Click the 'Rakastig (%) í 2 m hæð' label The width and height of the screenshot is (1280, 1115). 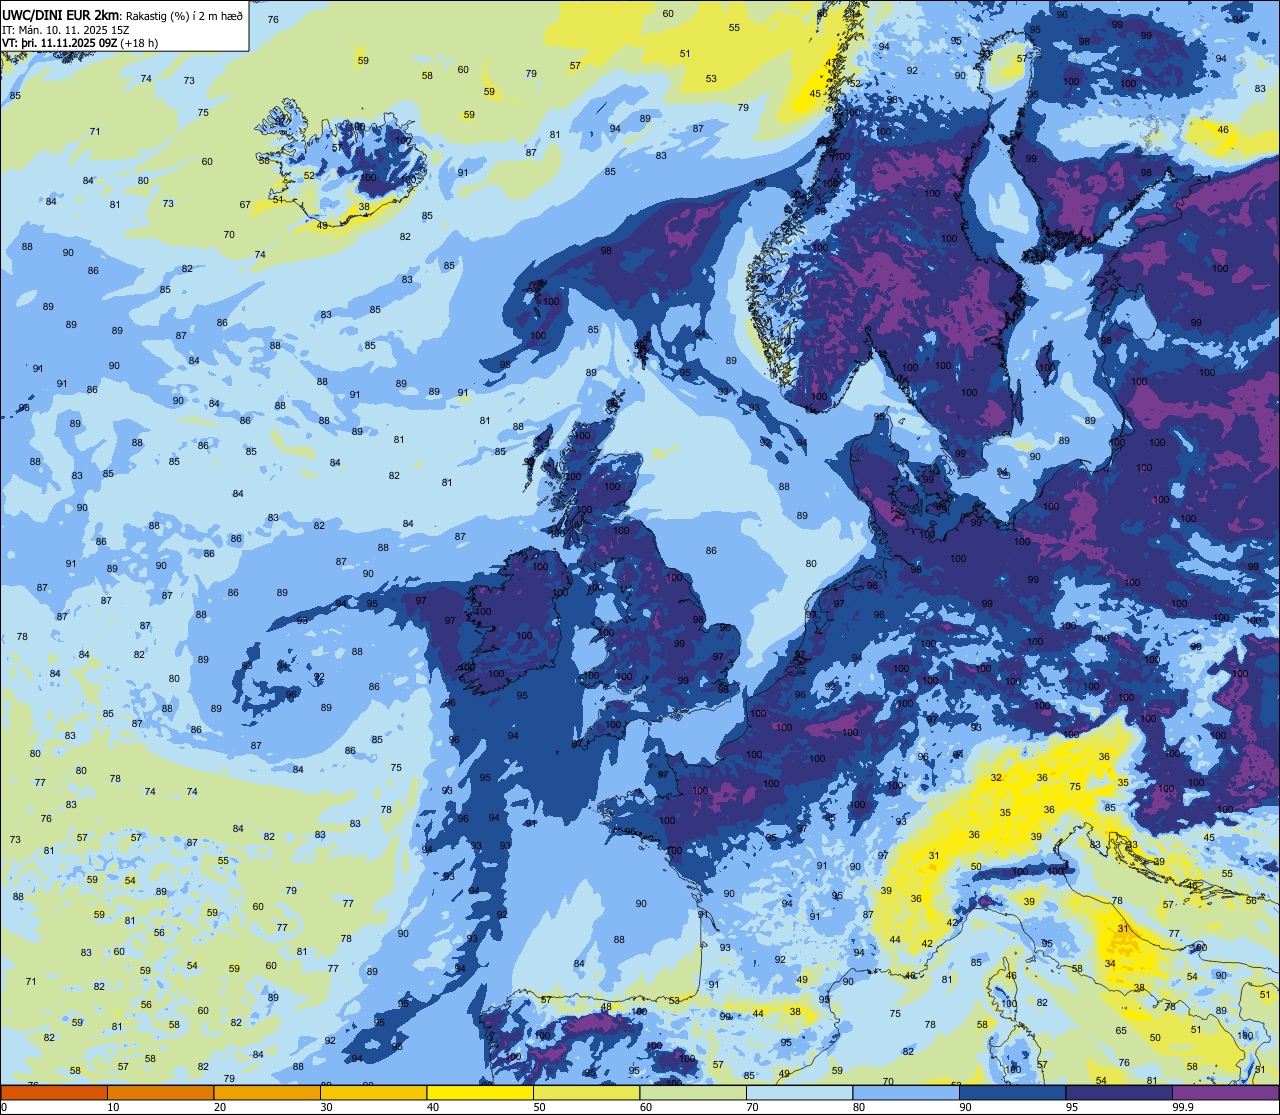pos(184,14)
